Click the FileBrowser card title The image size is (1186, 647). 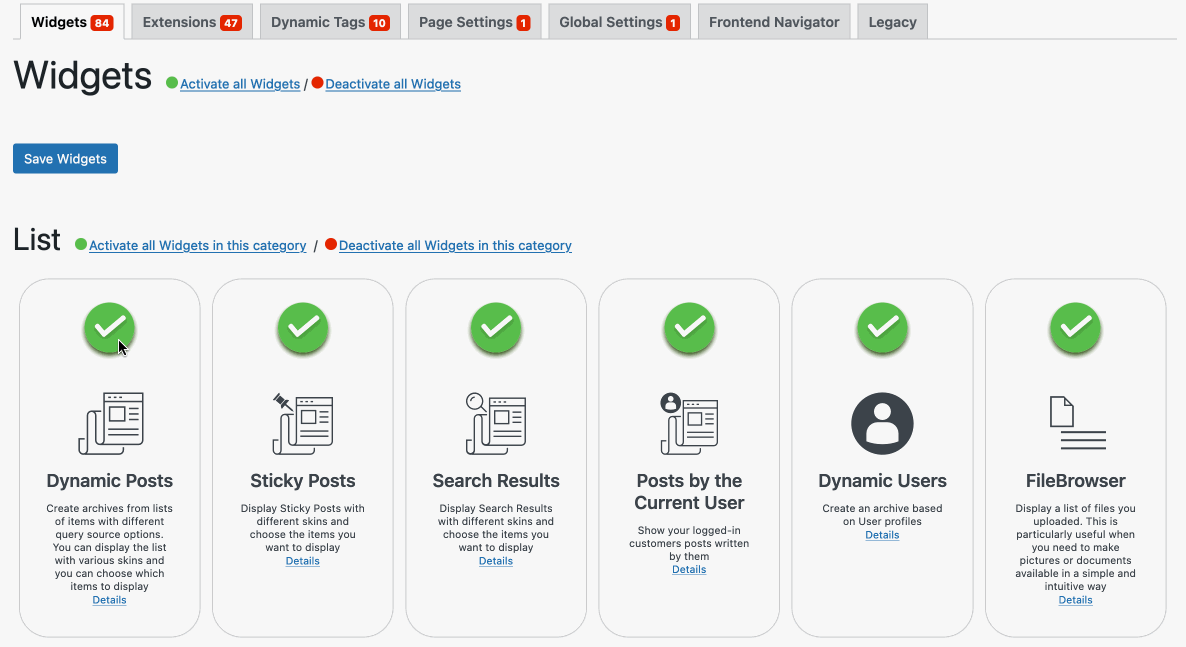tap(1076, 481)
